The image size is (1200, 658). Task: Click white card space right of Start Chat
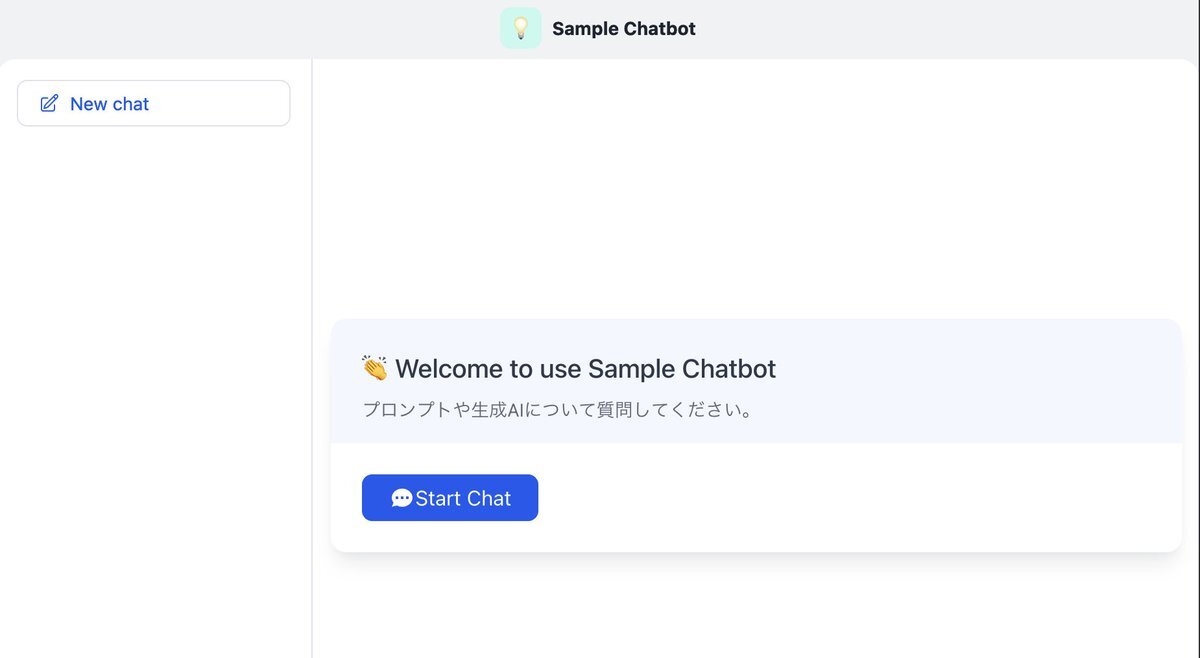click(x=850, y=498)
